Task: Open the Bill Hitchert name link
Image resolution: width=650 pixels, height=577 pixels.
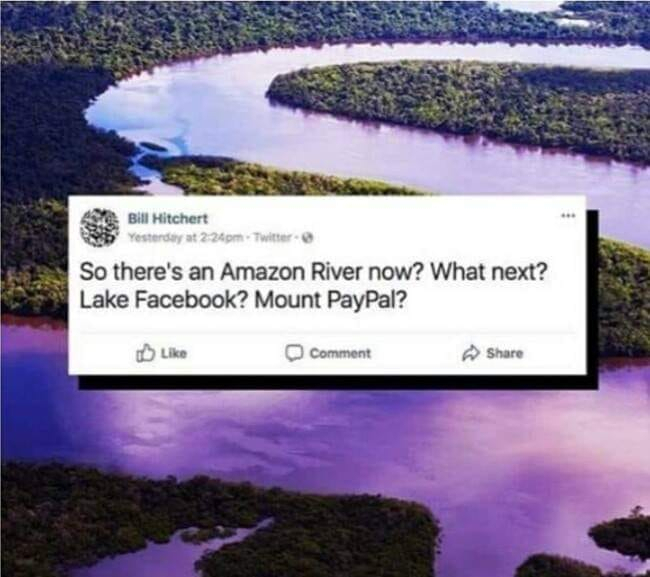Action: (168, 218)
